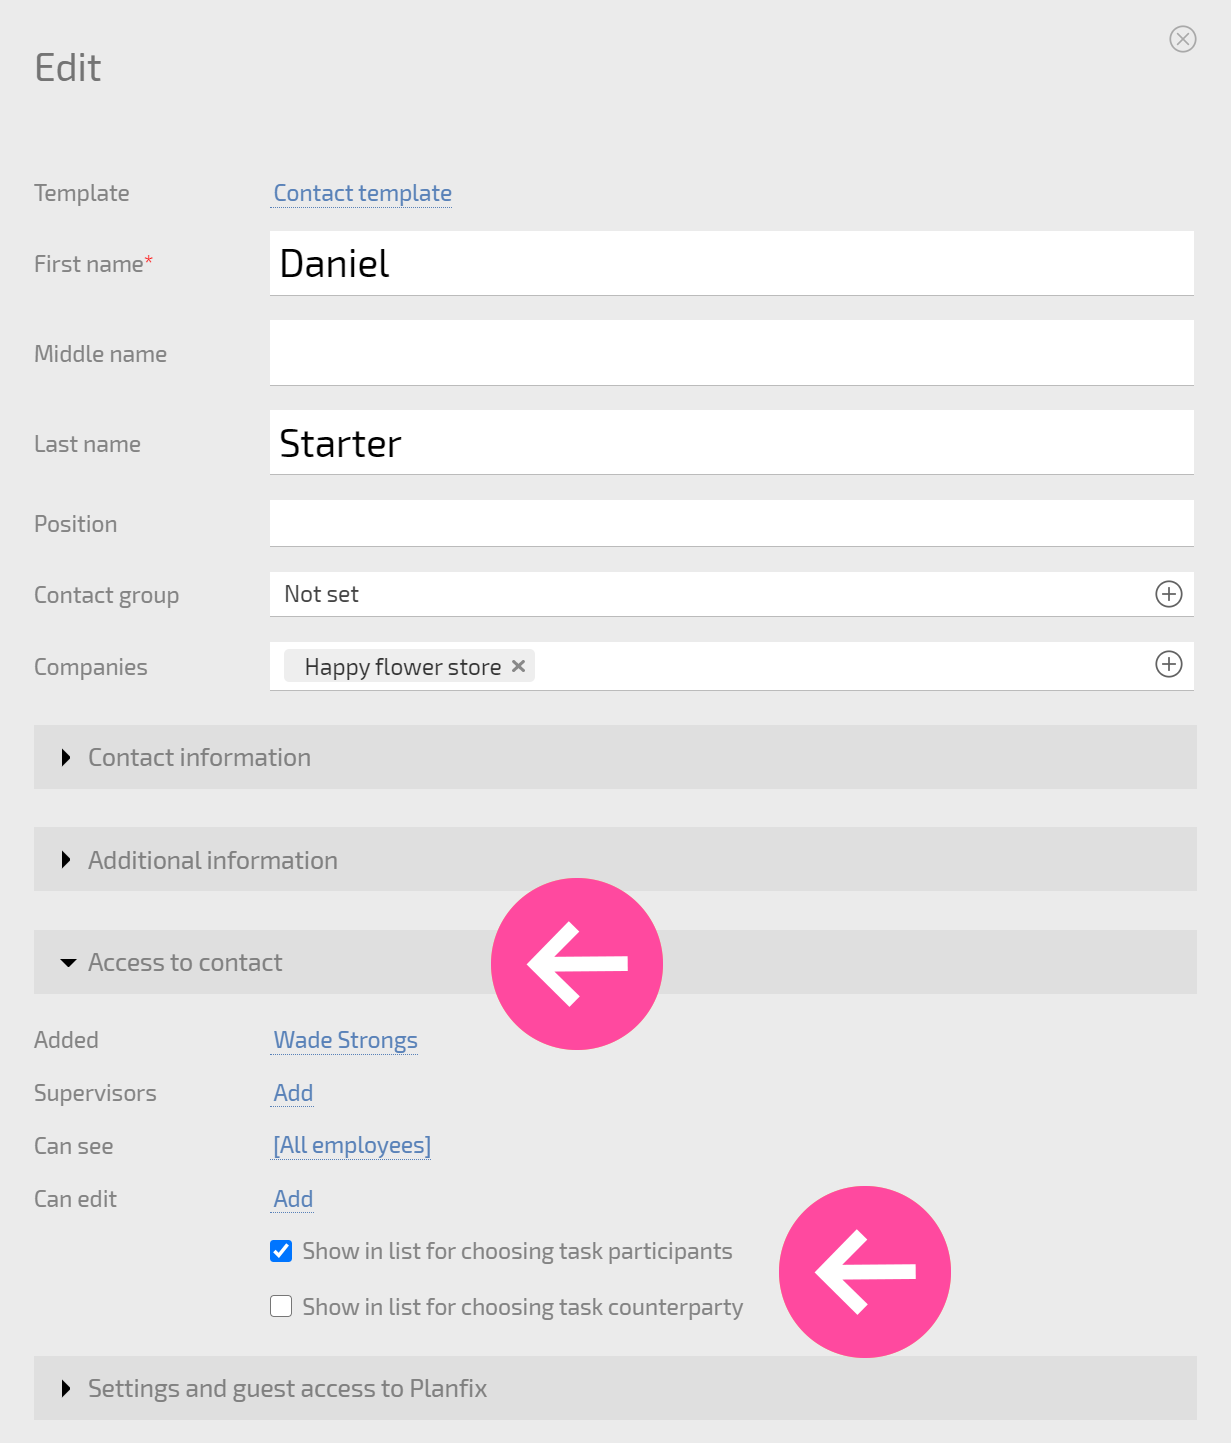Add a supervisor via the Add link

(x=294, y=1093)
